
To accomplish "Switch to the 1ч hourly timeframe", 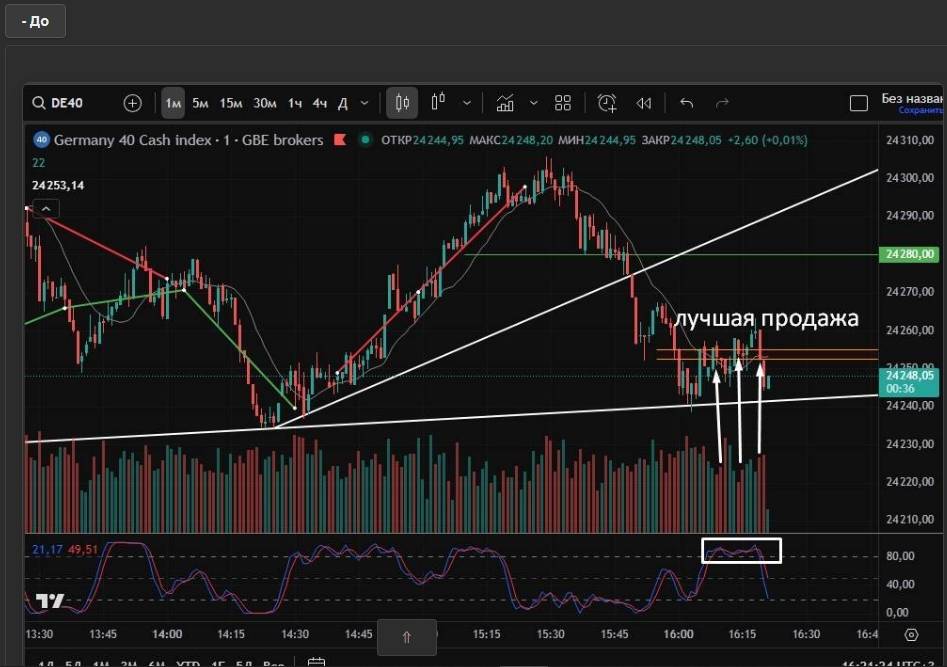I will coord(295,103).
